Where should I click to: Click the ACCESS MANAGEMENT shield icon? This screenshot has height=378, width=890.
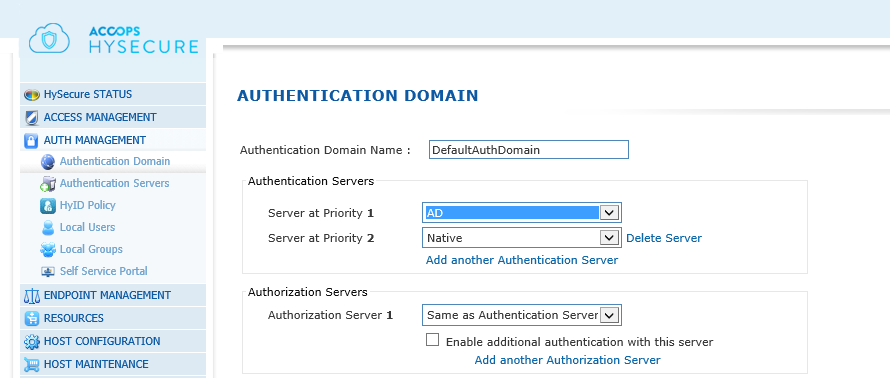pos(32,117)
